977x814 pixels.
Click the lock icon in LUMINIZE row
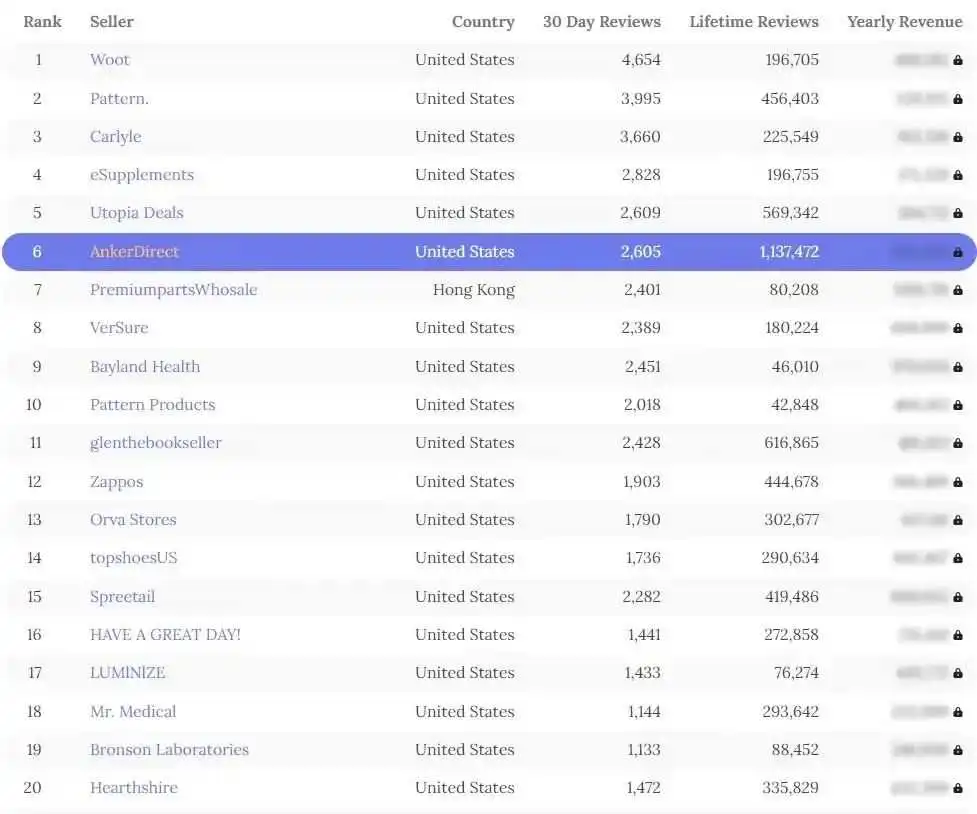click(x=958, y=673)
